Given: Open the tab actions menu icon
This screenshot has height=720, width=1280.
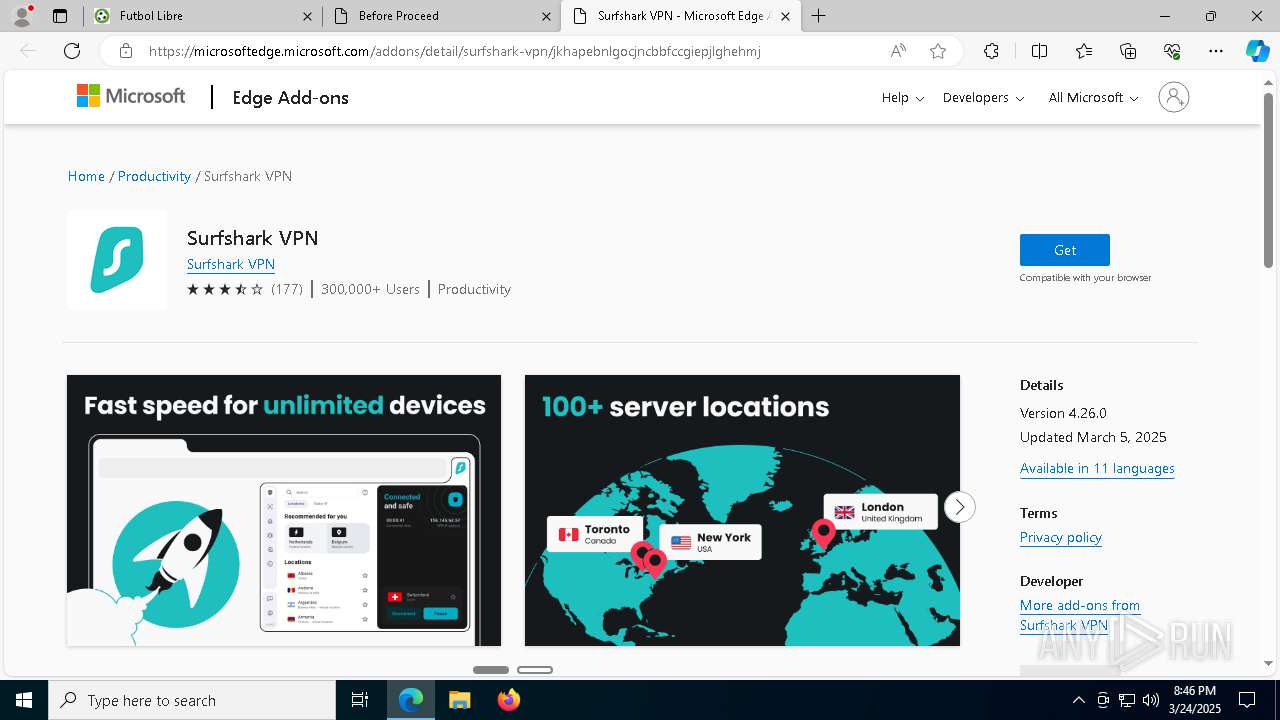Looking at the screenshot, I should click(x=60, y=16).
